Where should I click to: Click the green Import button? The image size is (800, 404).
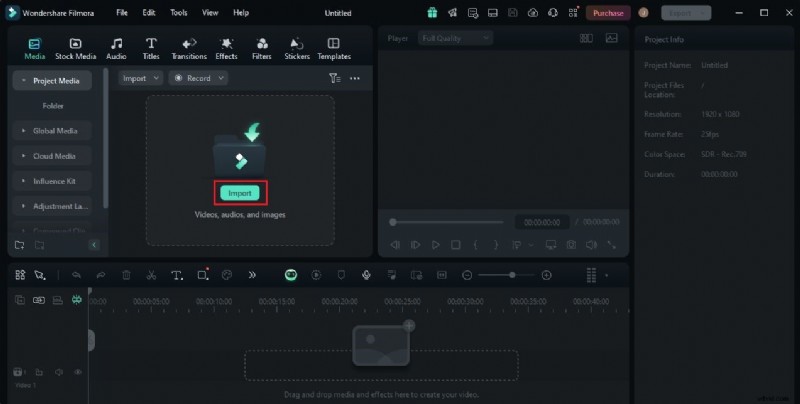(240, 193)
